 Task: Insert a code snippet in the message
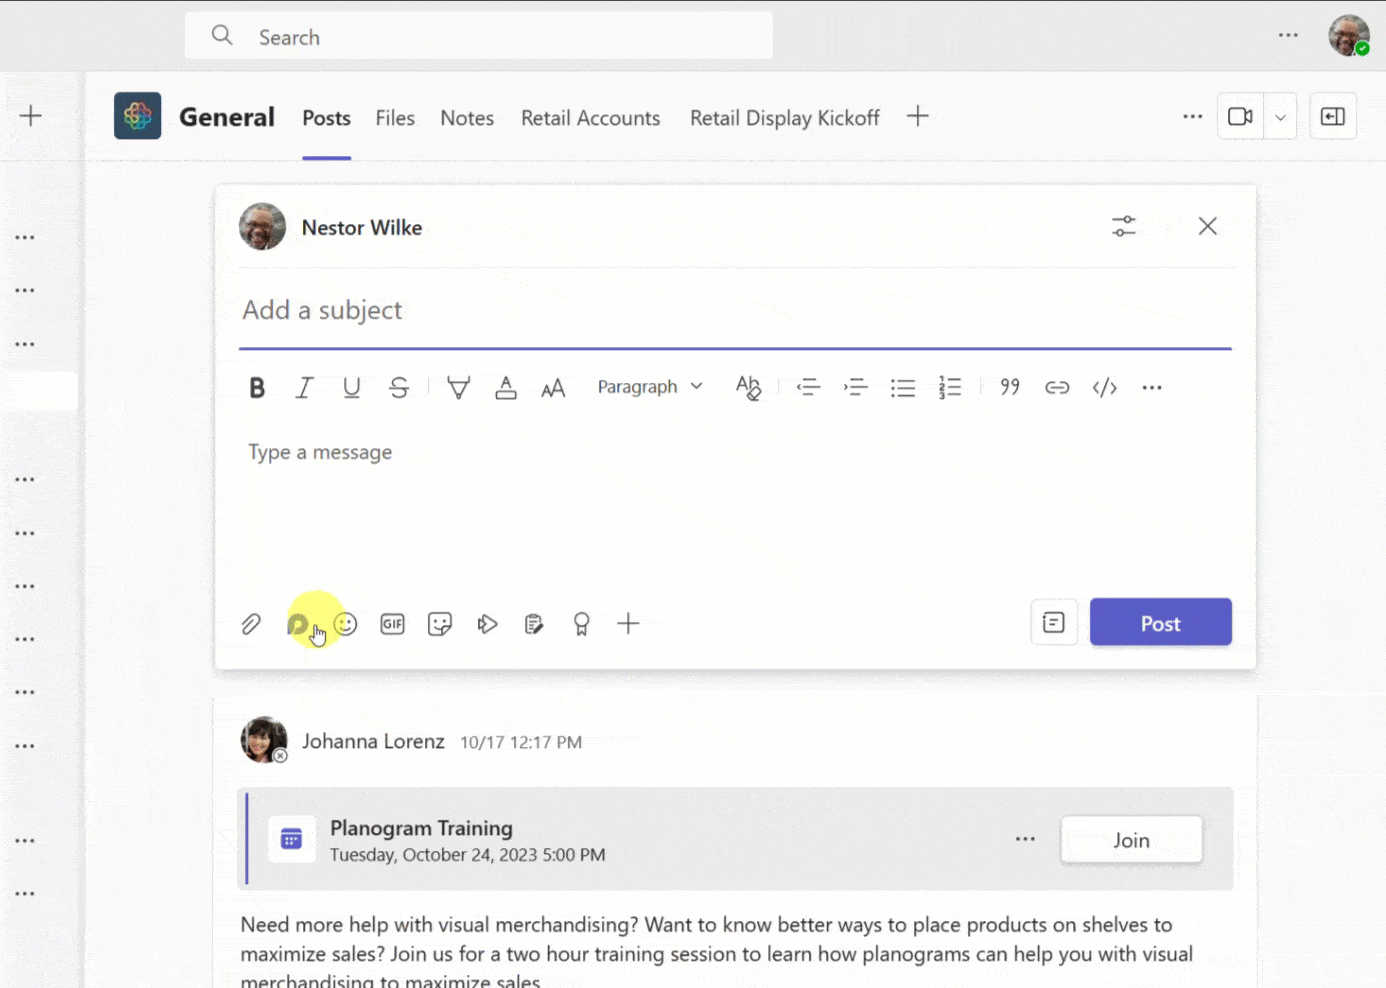[x=1104, y=387]
